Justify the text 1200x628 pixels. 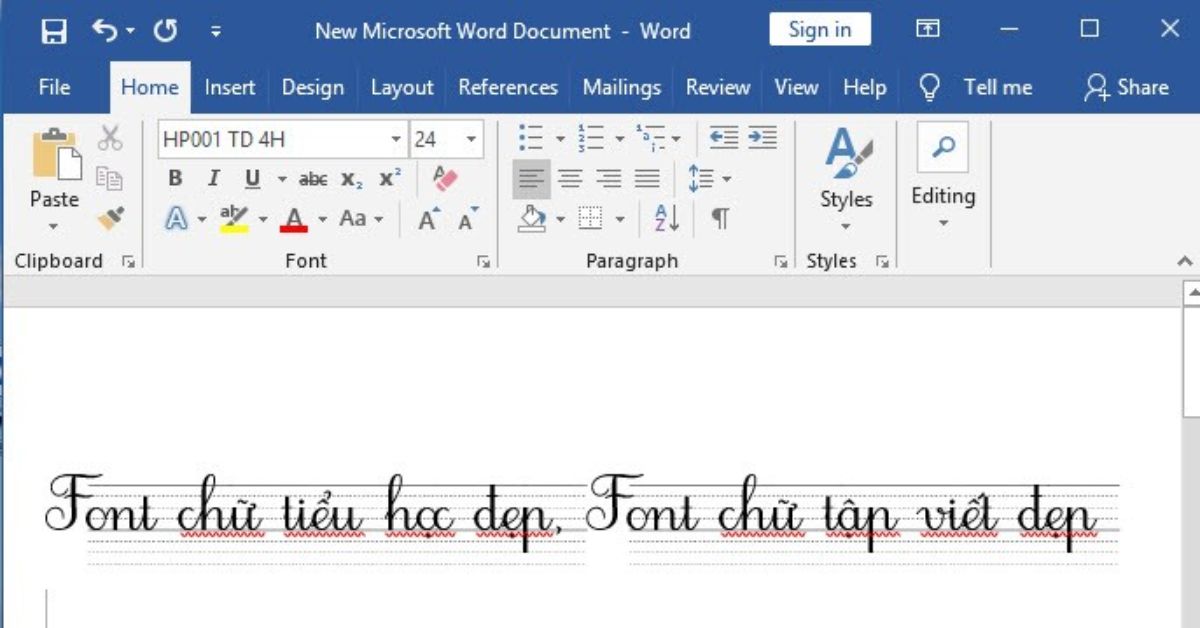[x=647, y=179]
